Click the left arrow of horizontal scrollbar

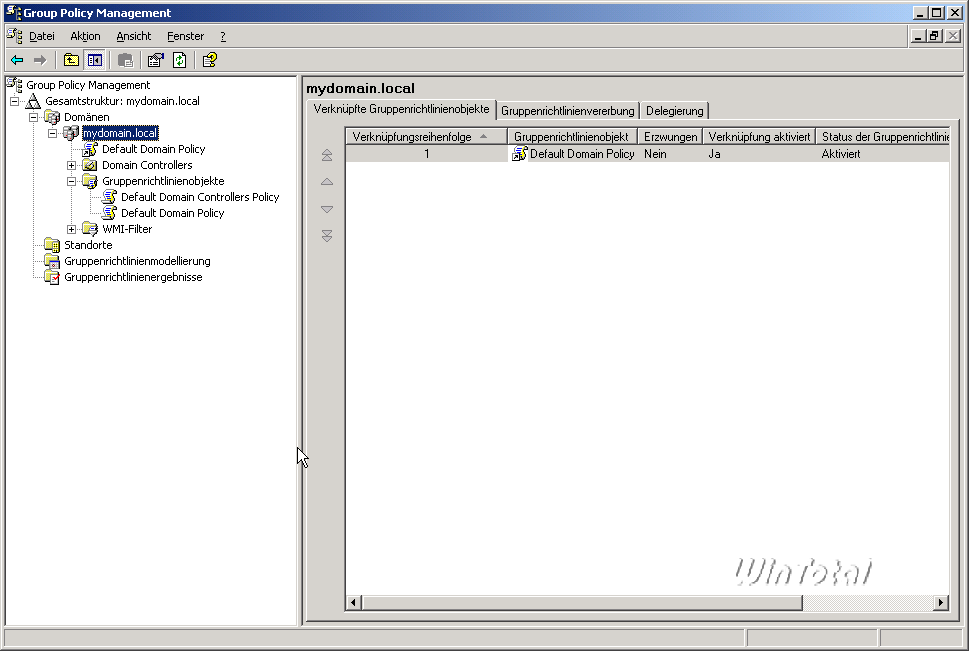353,602
